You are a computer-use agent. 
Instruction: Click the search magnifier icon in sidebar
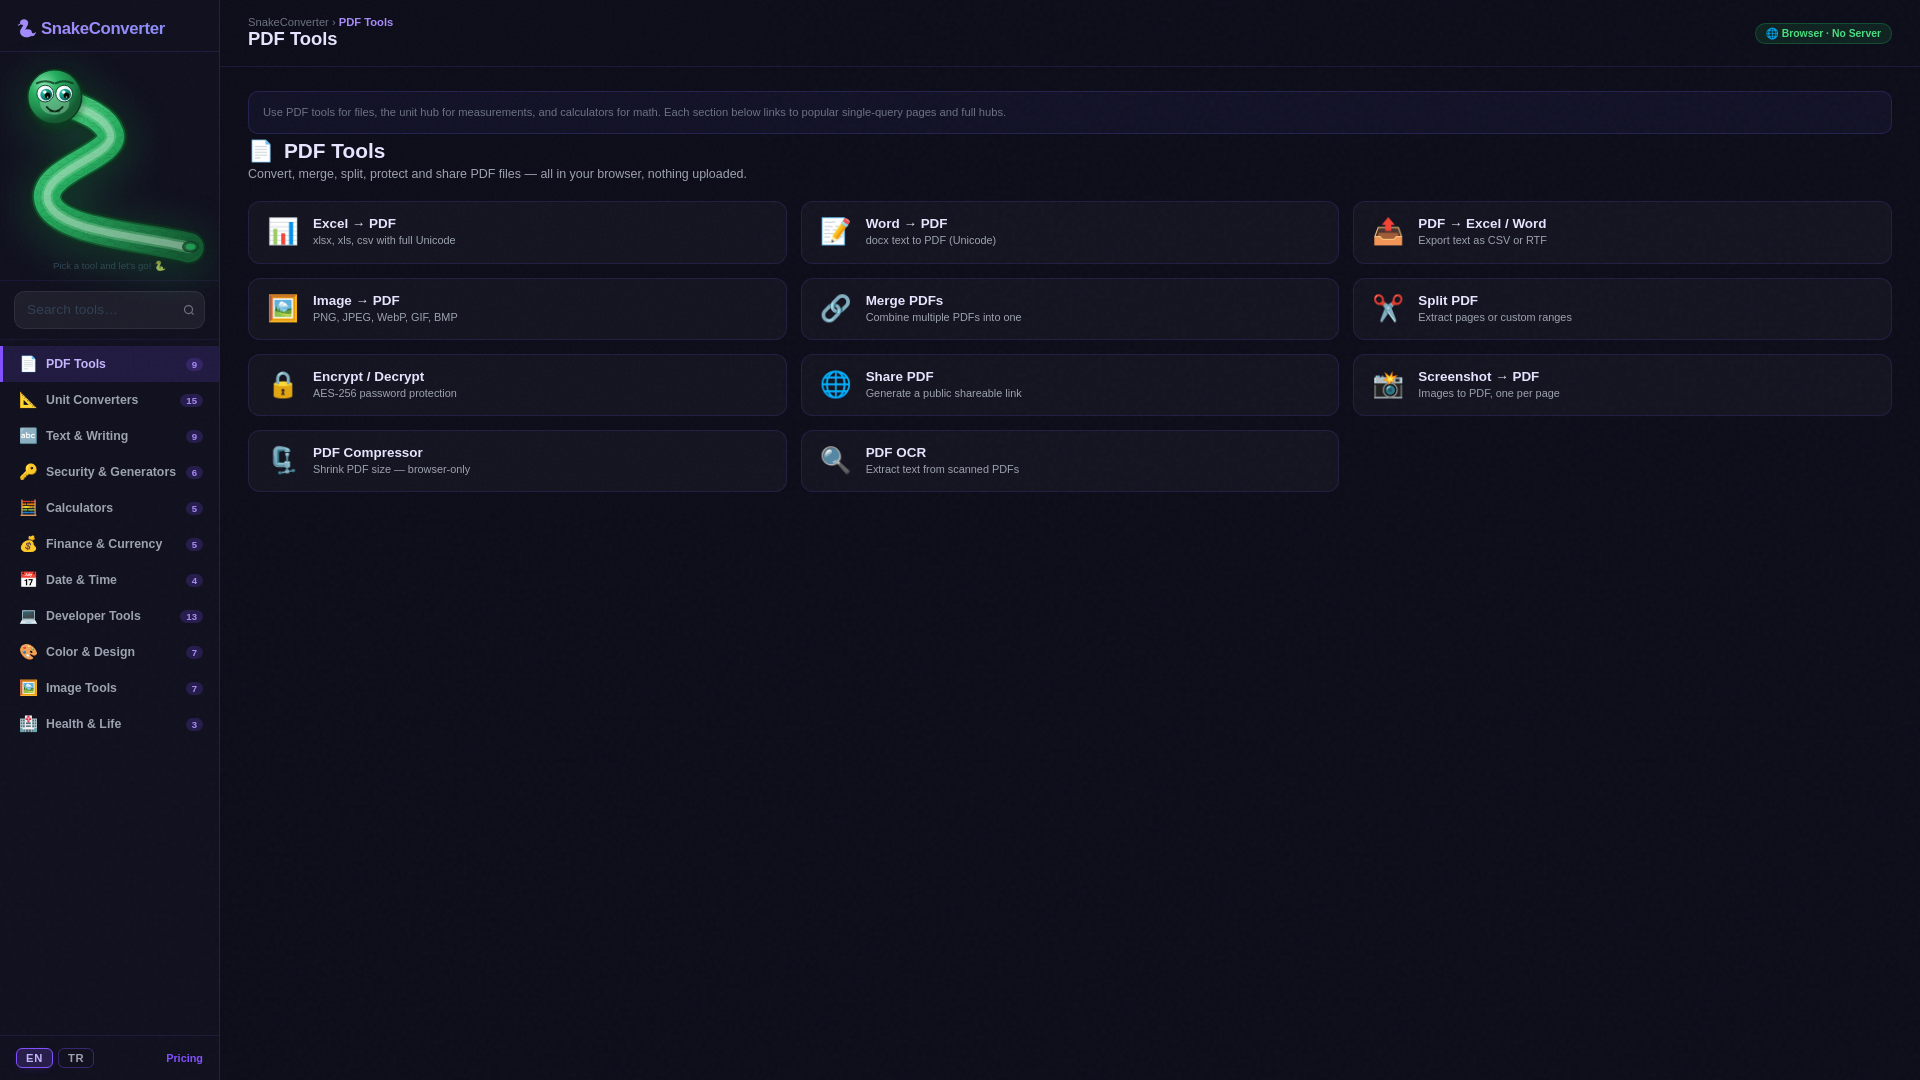tap(189, 310)
